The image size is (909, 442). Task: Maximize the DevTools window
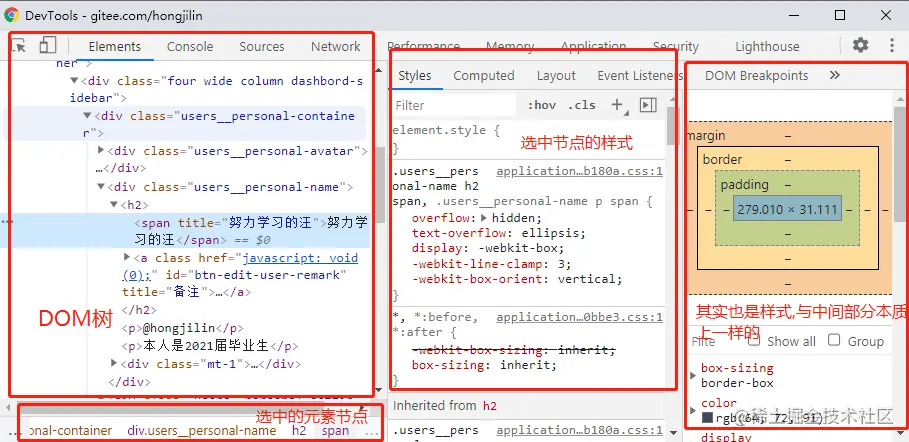pyautogui.click(x=839, y=16)
